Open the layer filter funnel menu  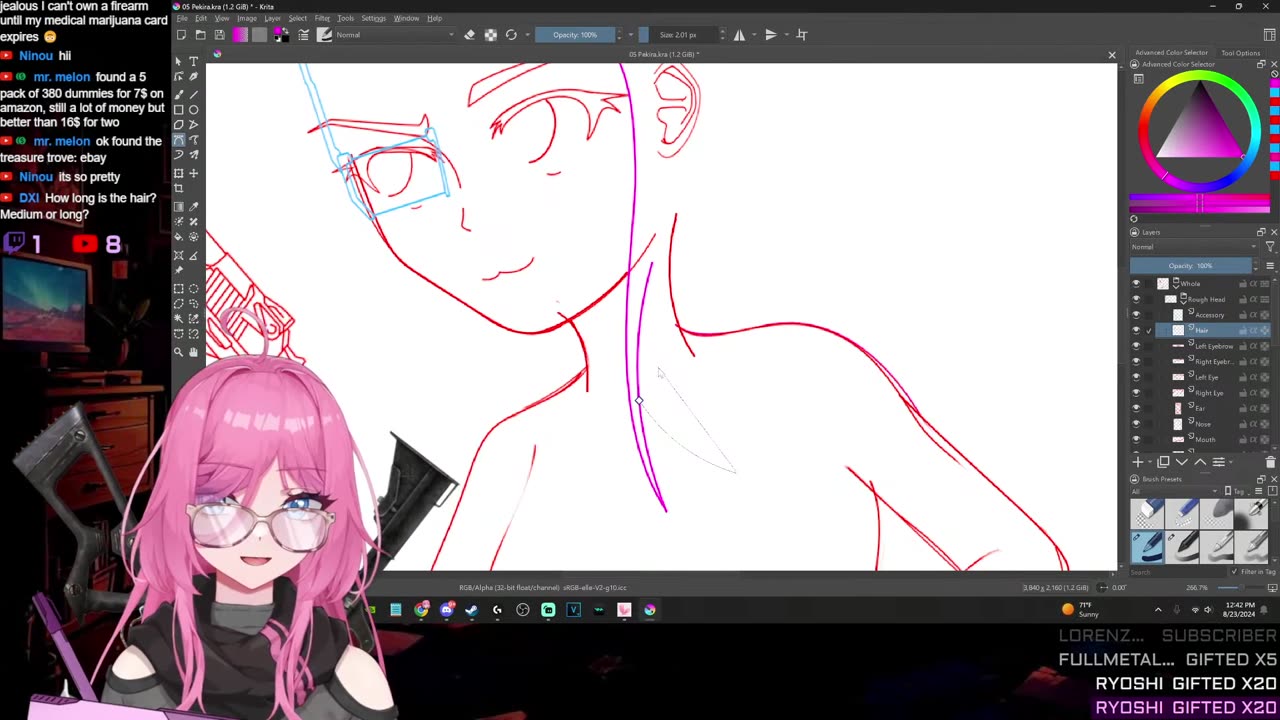click(x=1270, y=247)
